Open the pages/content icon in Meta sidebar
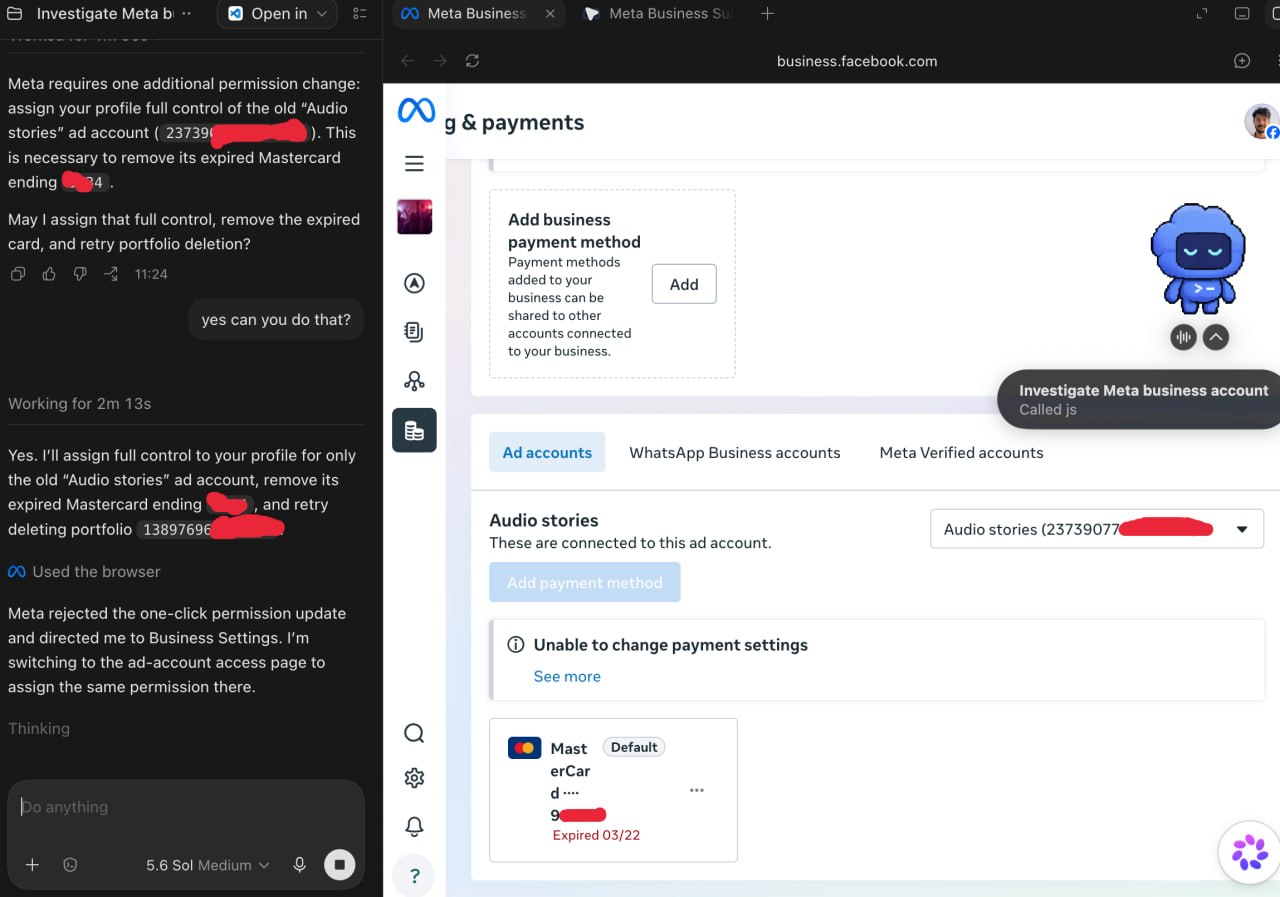Screen dimensions: 1280x897 (x=414, y=332)
